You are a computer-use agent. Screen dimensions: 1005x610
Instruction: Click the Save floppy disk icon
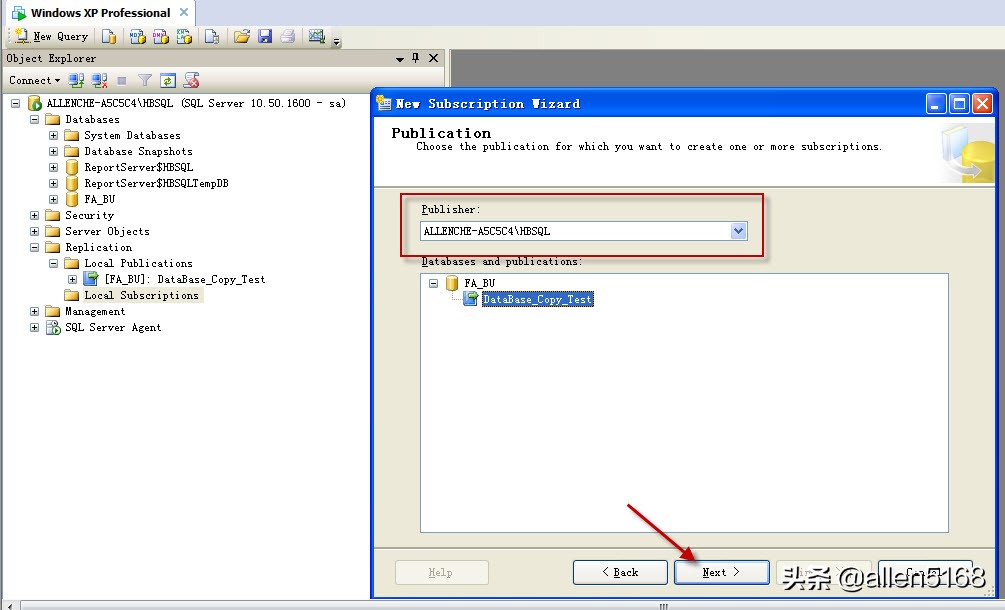[x=265, y=37]
